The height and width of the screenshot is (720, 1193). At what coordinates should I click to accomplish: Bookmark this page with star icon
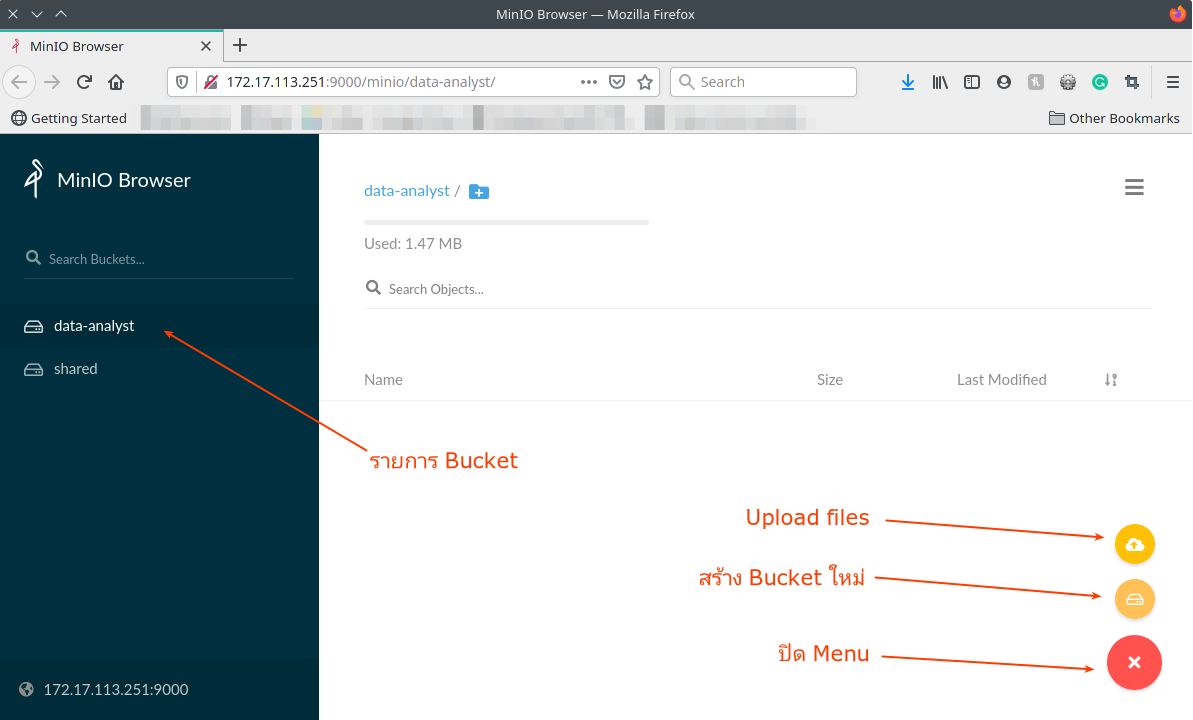click(645, 82)
